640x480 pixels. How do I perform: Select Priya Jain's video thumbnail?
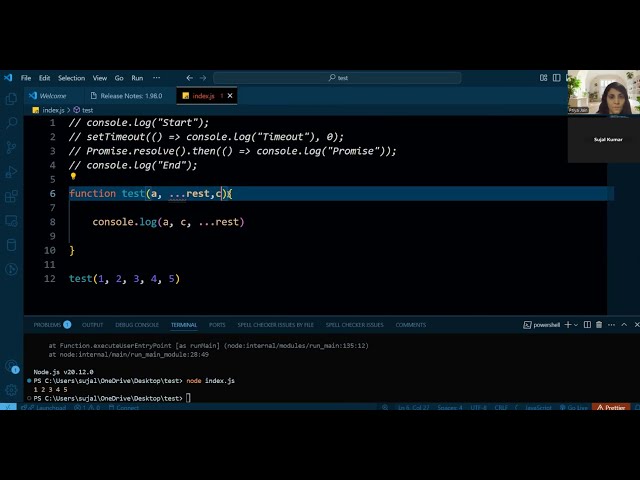[x=604, y=92]
